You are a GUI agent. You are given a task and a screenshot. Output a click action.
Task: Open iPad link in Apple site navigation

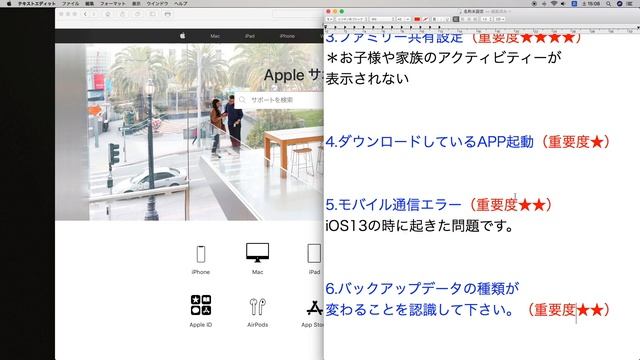[250, 36]
